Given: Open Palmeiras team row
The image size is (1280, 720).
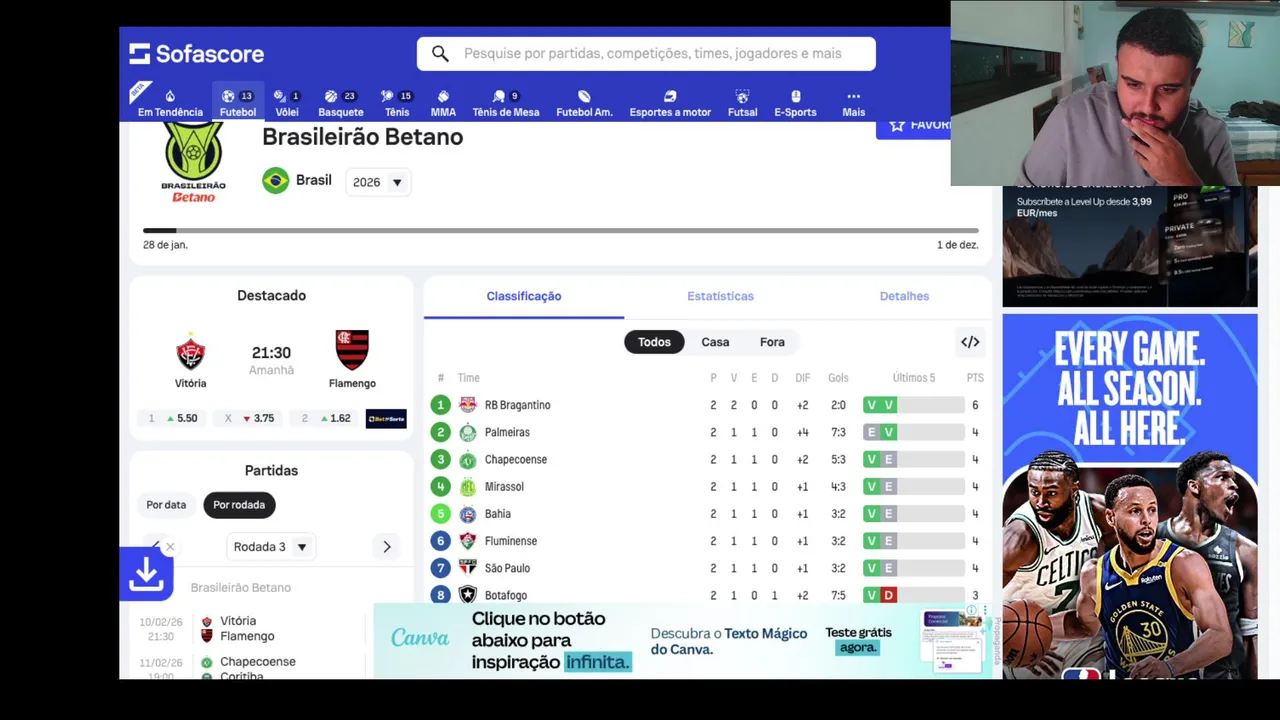Looking at the screenshot, I should click(708, 432).
